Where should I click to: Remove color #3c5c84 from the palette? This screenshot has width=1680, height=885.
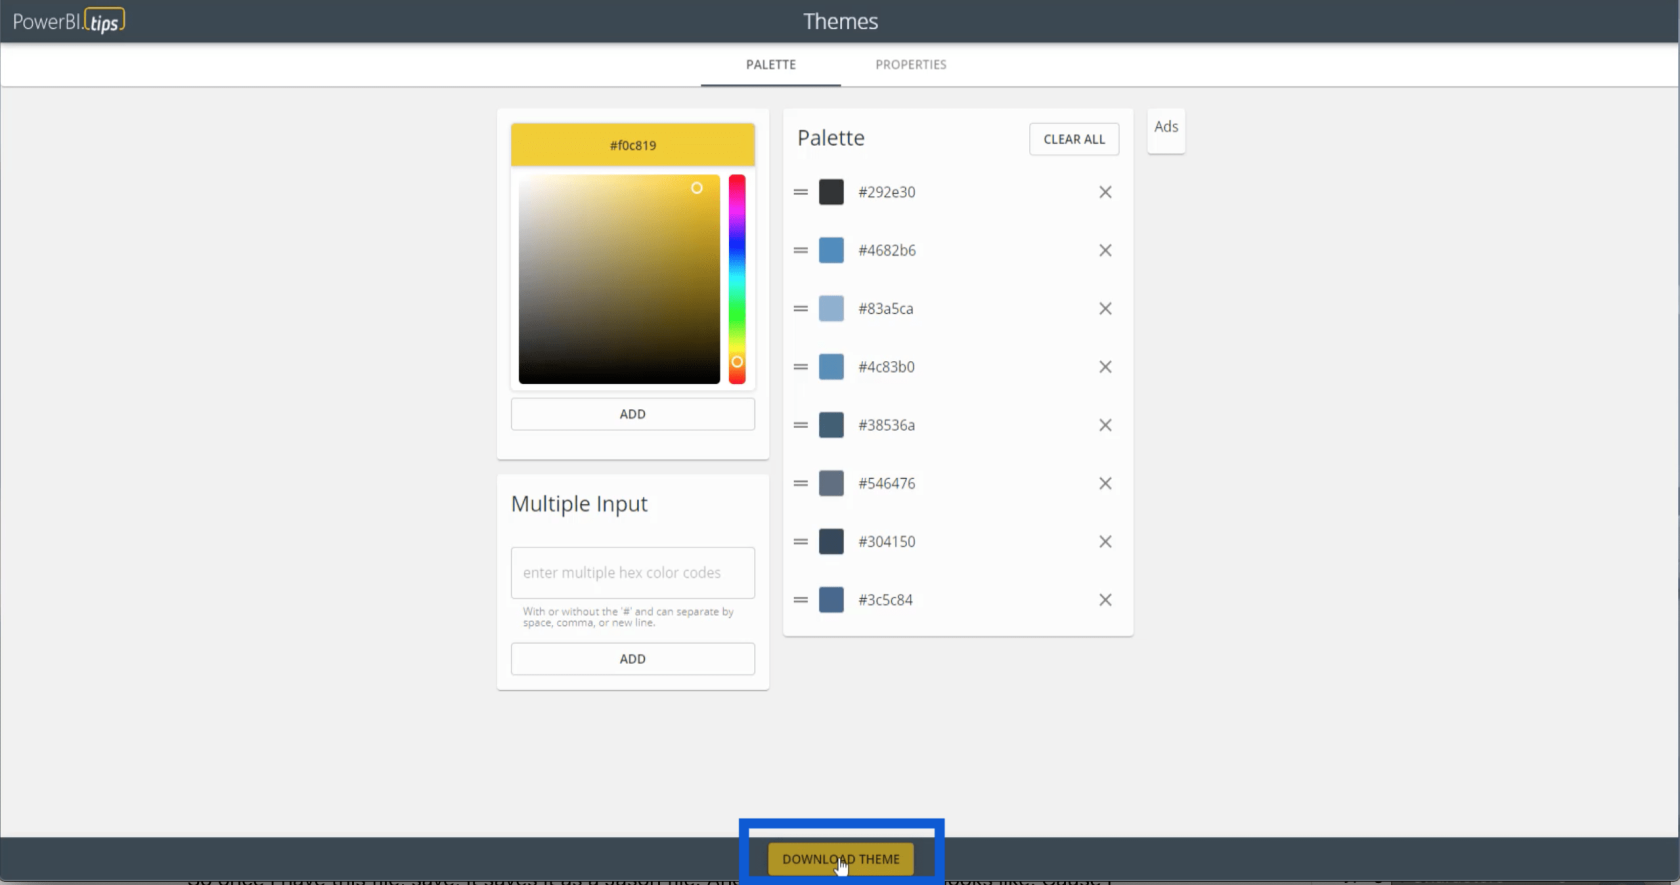pos(1105,600)
